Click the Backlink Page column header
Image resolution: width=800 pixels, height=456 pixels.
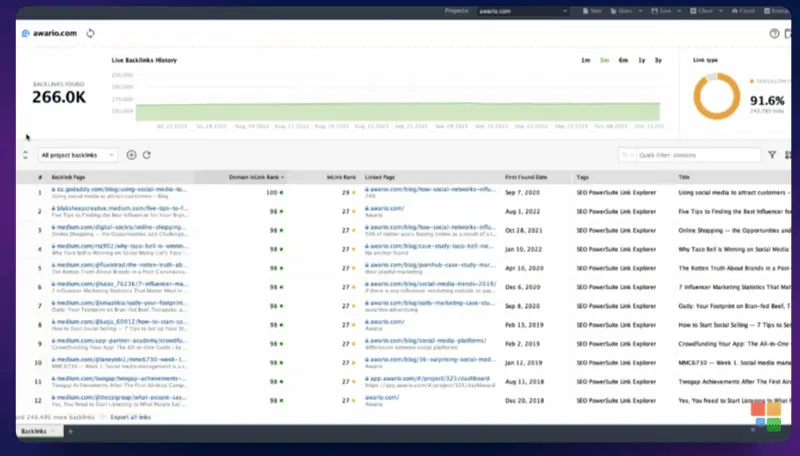tap(68, 178)
